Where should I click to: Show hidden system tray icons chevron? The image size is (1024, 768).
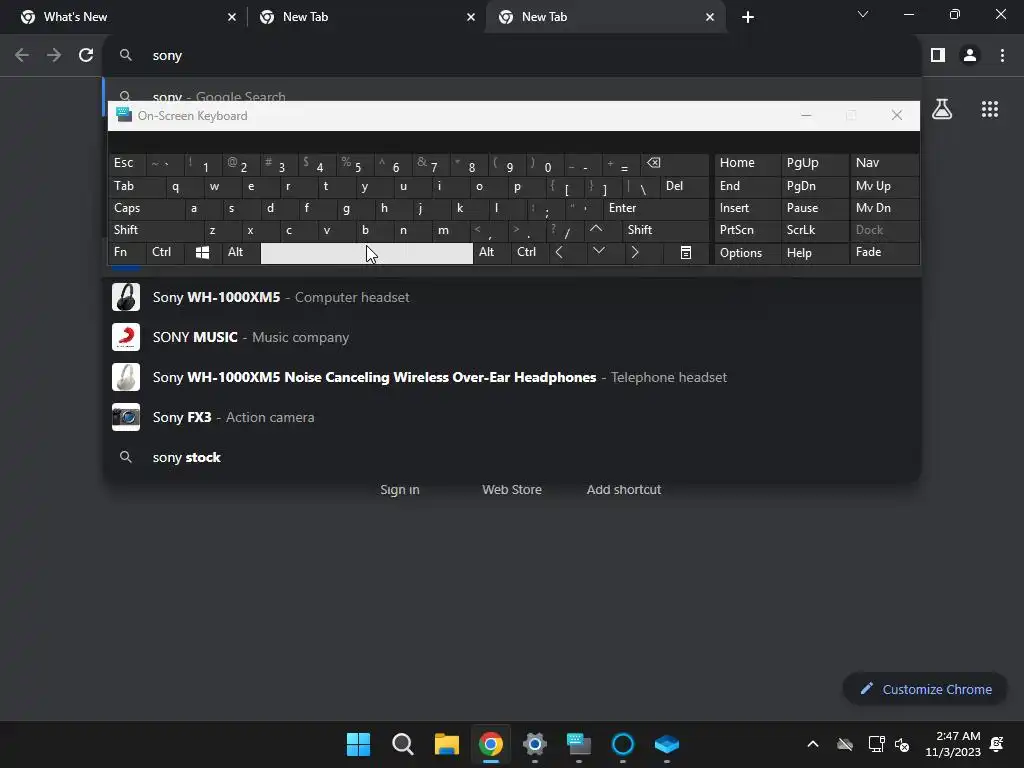click(x=812, y=744)
